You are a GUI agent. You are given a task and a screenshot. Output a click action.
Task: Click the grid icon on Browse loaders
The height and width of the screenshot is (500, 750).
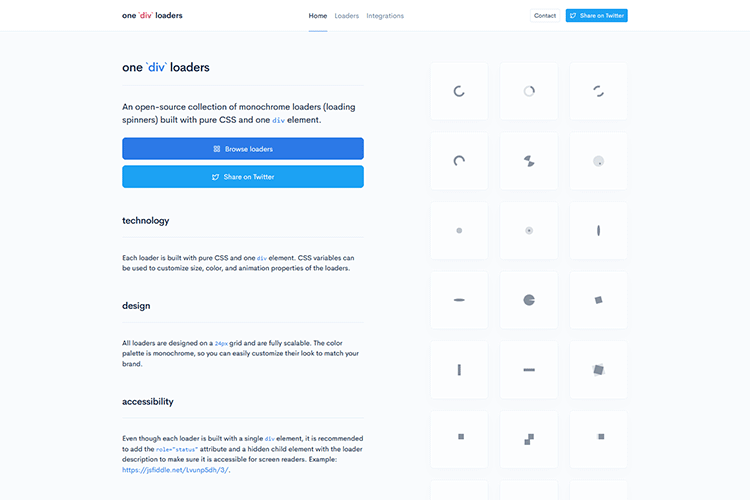[x=217, y=149]
